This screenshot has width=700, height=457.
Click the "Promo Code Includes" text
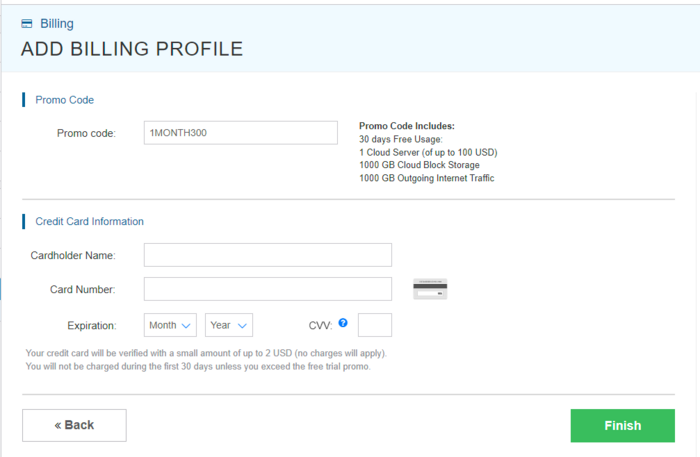406,126
